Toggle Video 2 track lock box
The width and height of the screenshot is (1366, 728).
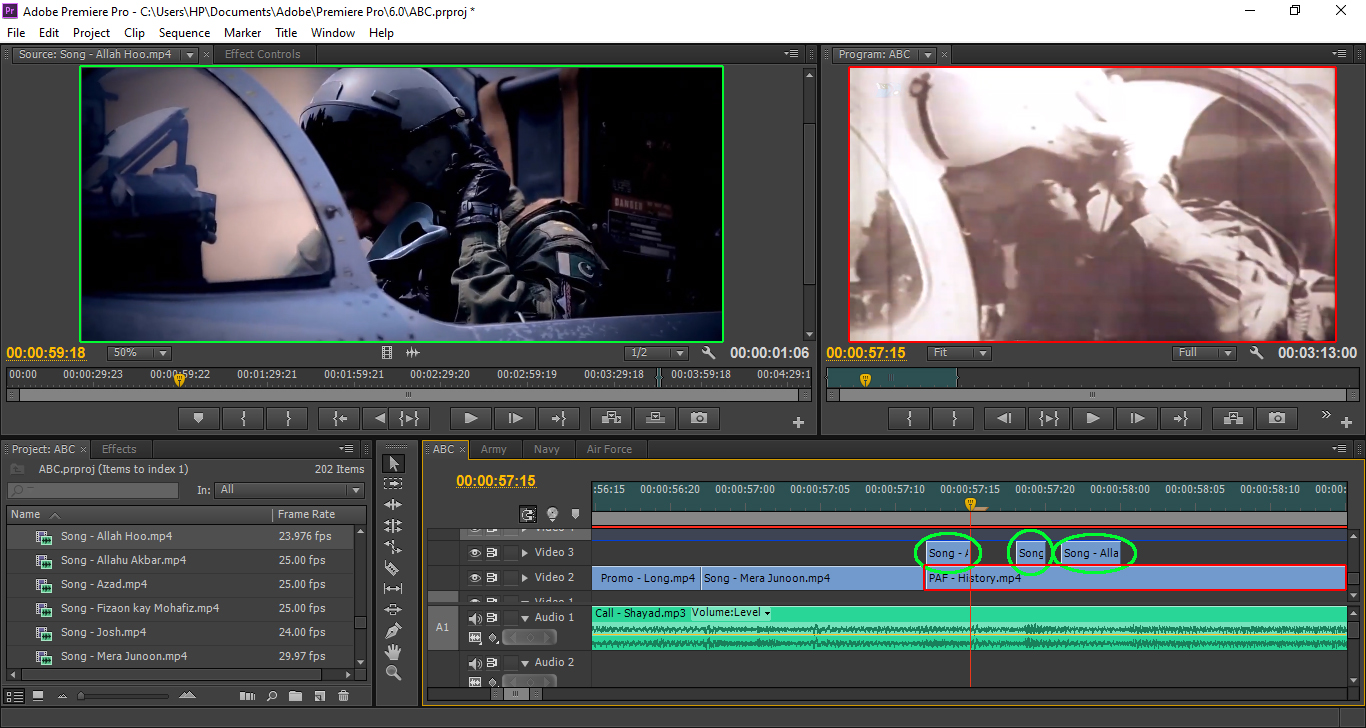click(510, 578)
